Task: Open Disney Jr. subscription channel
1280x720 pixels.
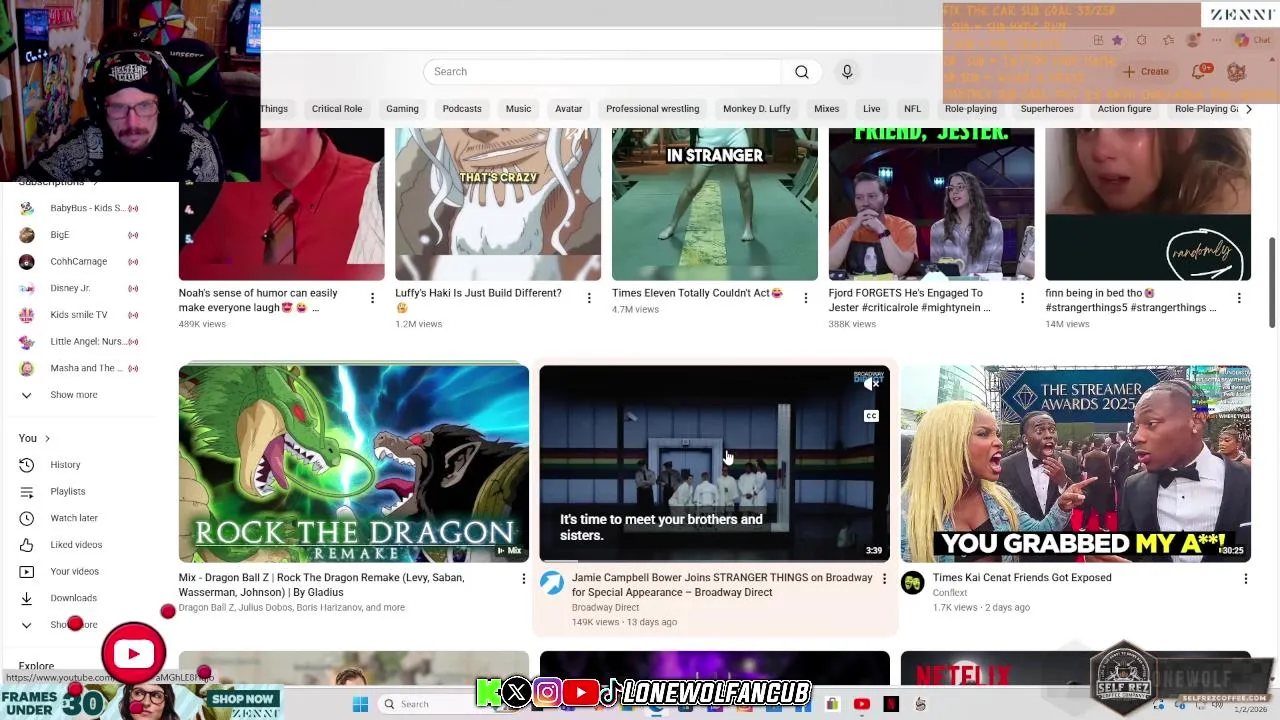Action: tap(78, 288)
